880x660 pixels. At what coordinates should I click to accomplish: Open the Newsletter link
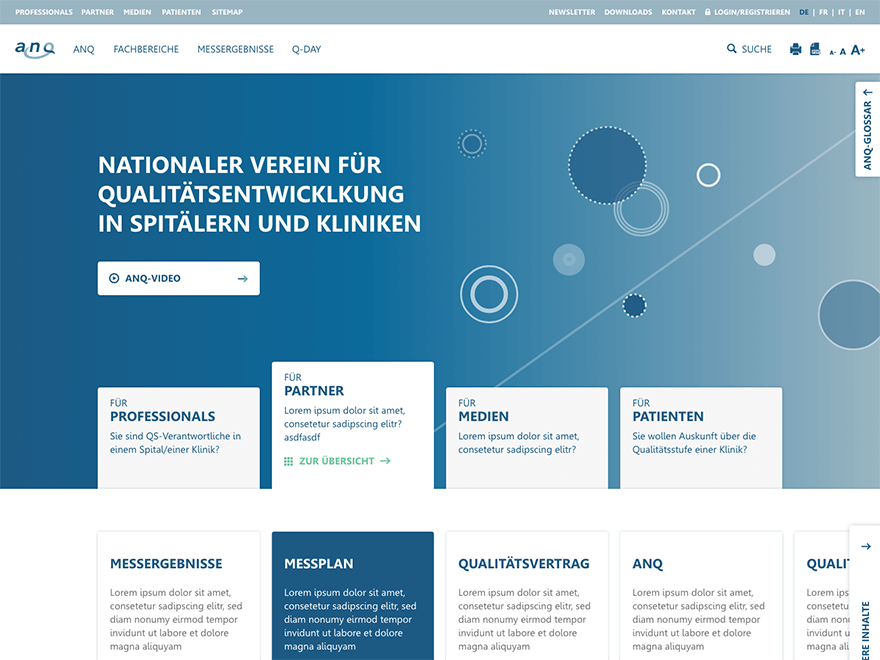pyautogui.click(x=572, y=12)
